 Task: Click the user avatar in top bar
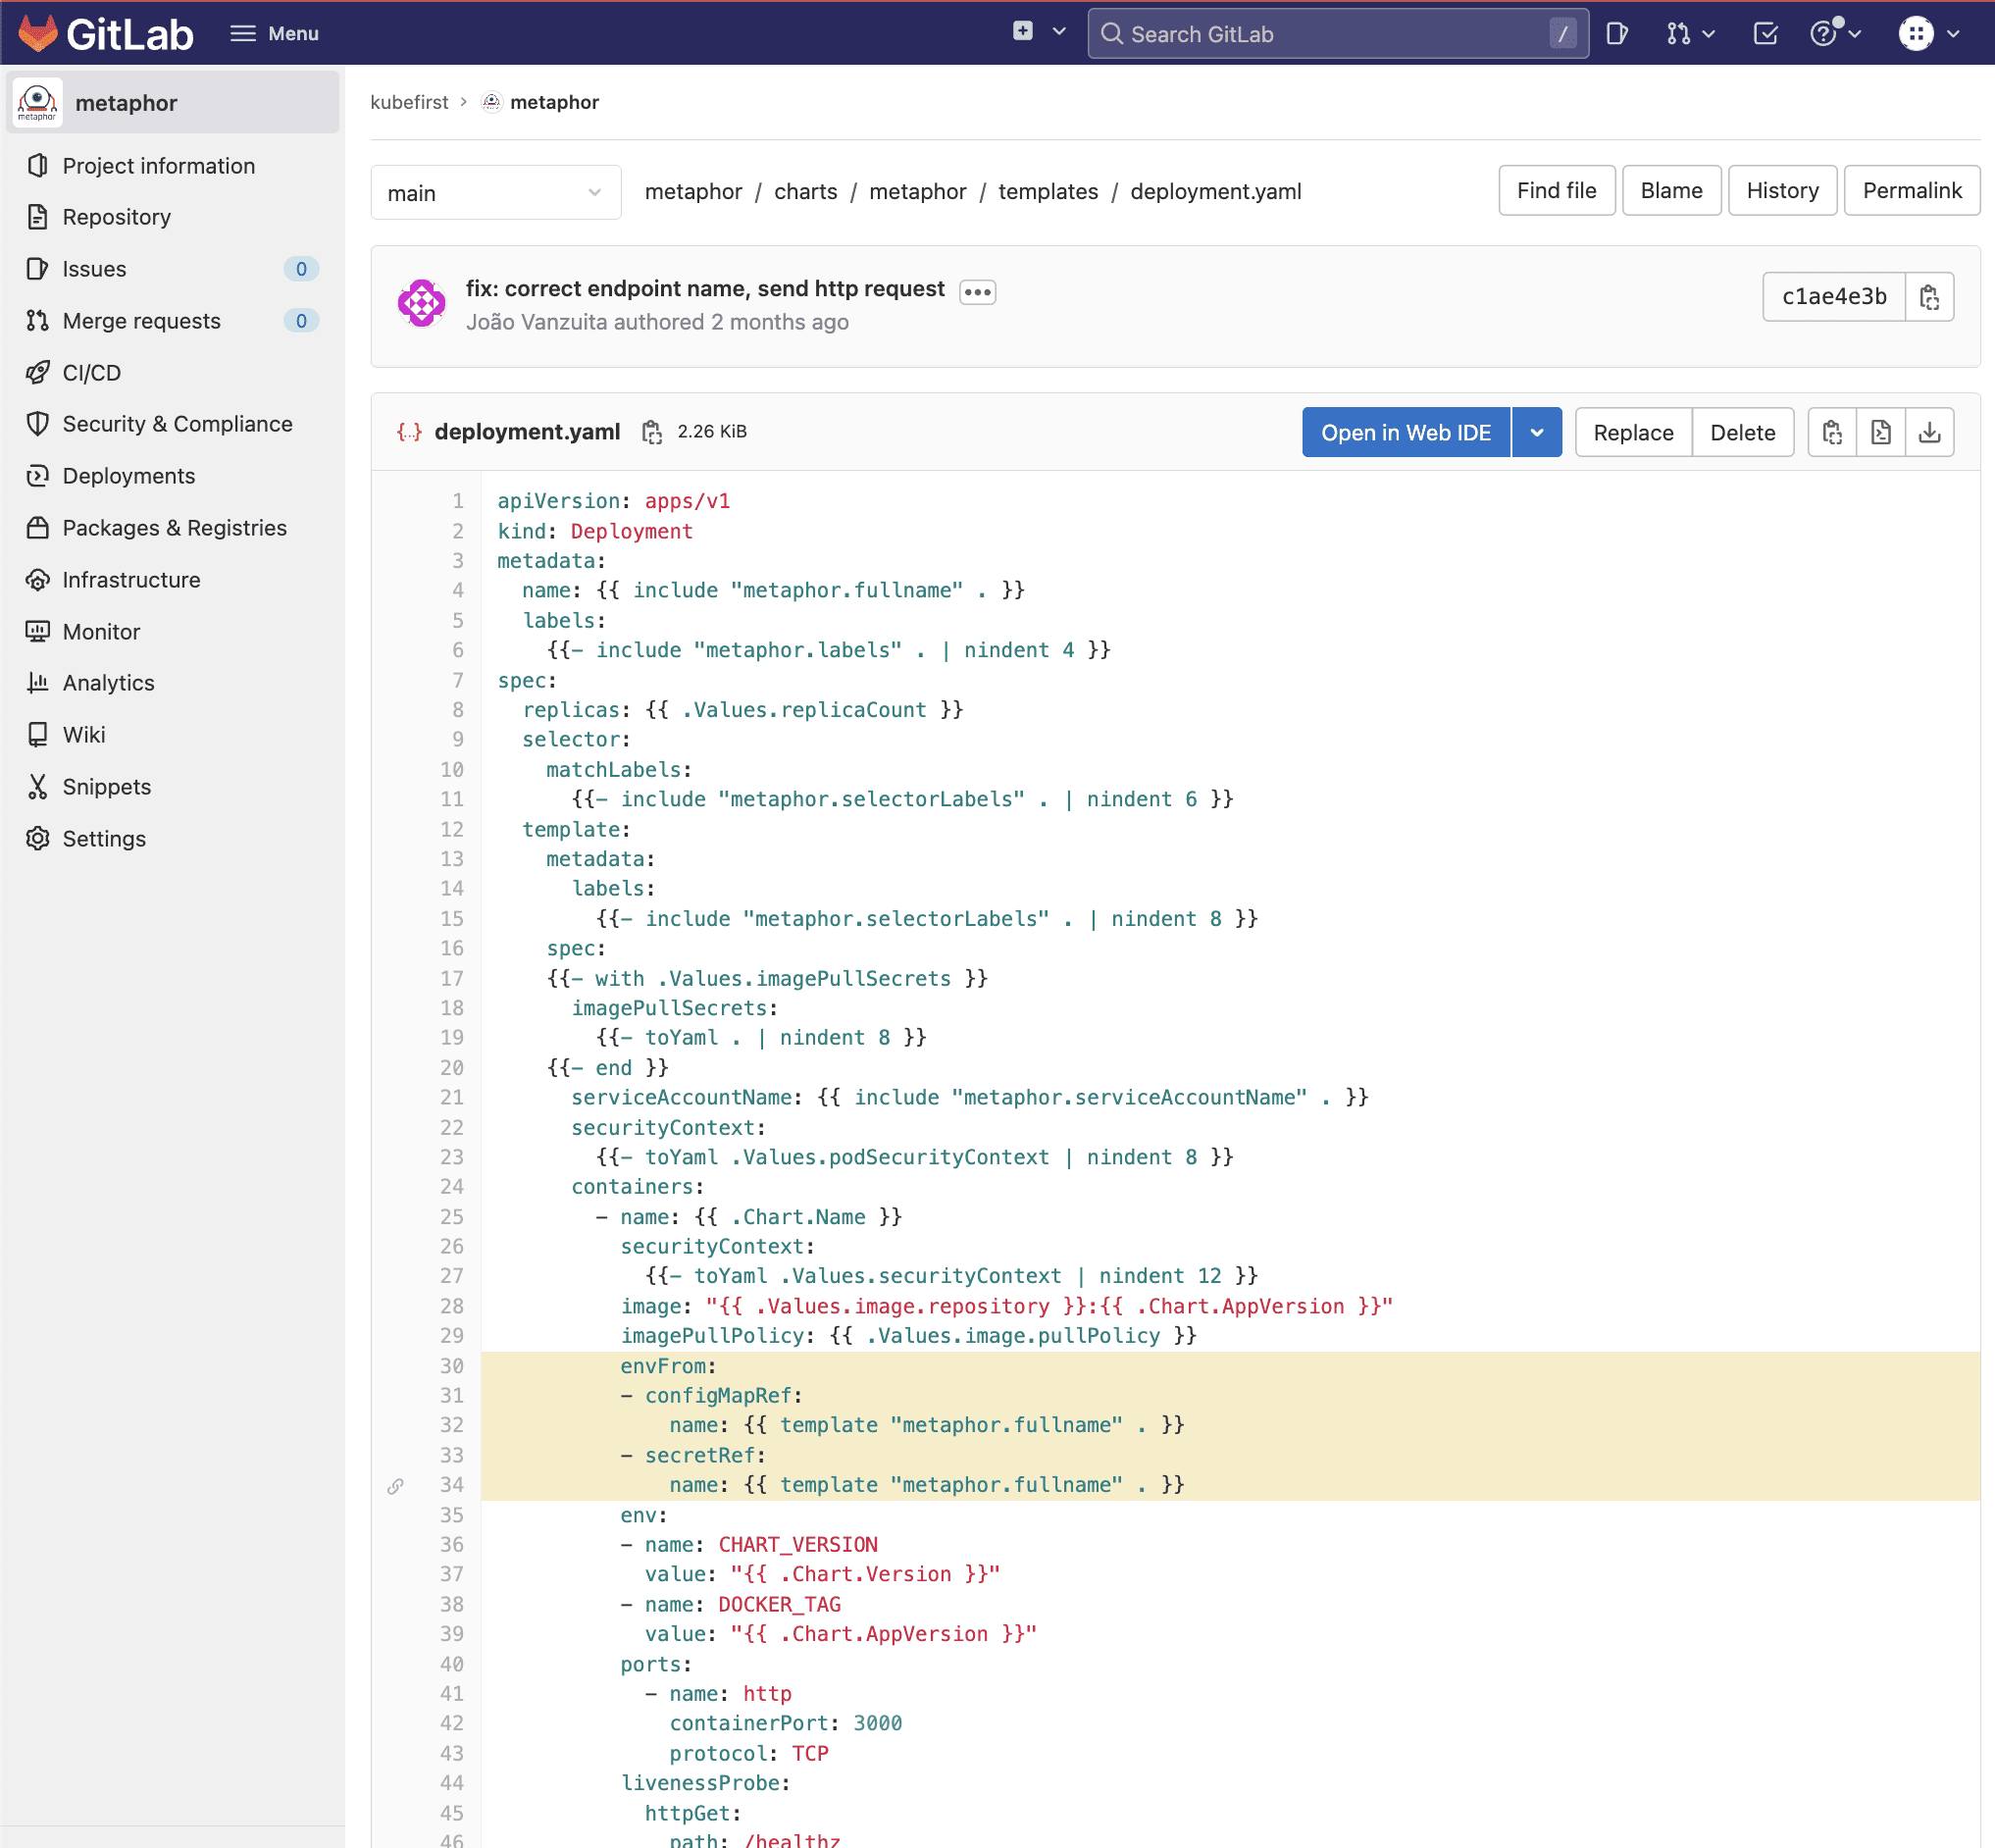coord(1915,33)
